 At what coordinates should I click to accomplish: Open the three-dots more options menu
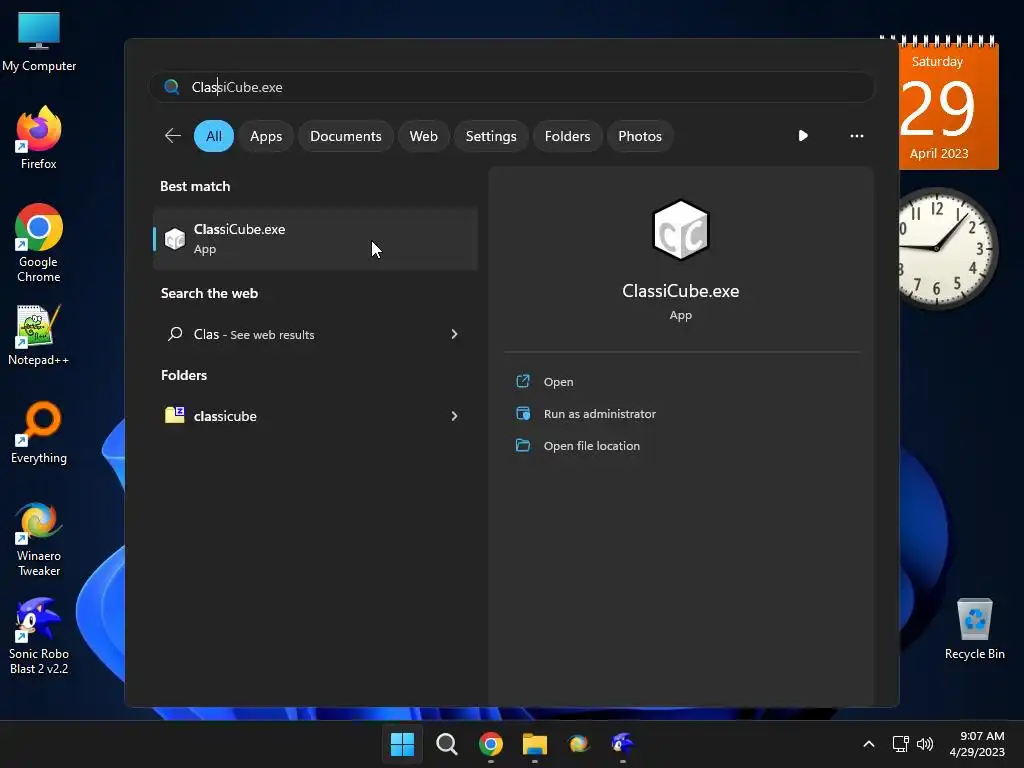pos(857,136)
